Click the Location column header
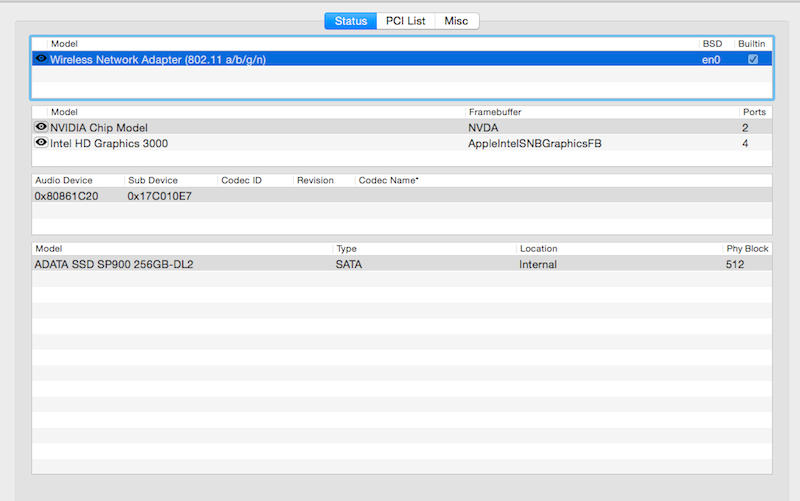The width and height of the screenshot is (800, 501). pyautogui.click(x=538, y=248)
